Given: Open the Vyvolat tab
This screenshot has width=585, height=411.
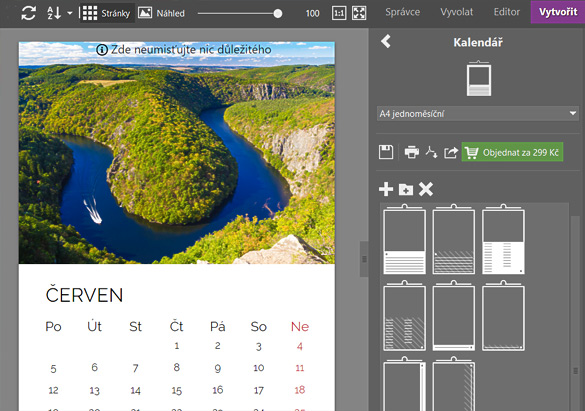Looking at the screenshot, I should (x=457, y=12).
